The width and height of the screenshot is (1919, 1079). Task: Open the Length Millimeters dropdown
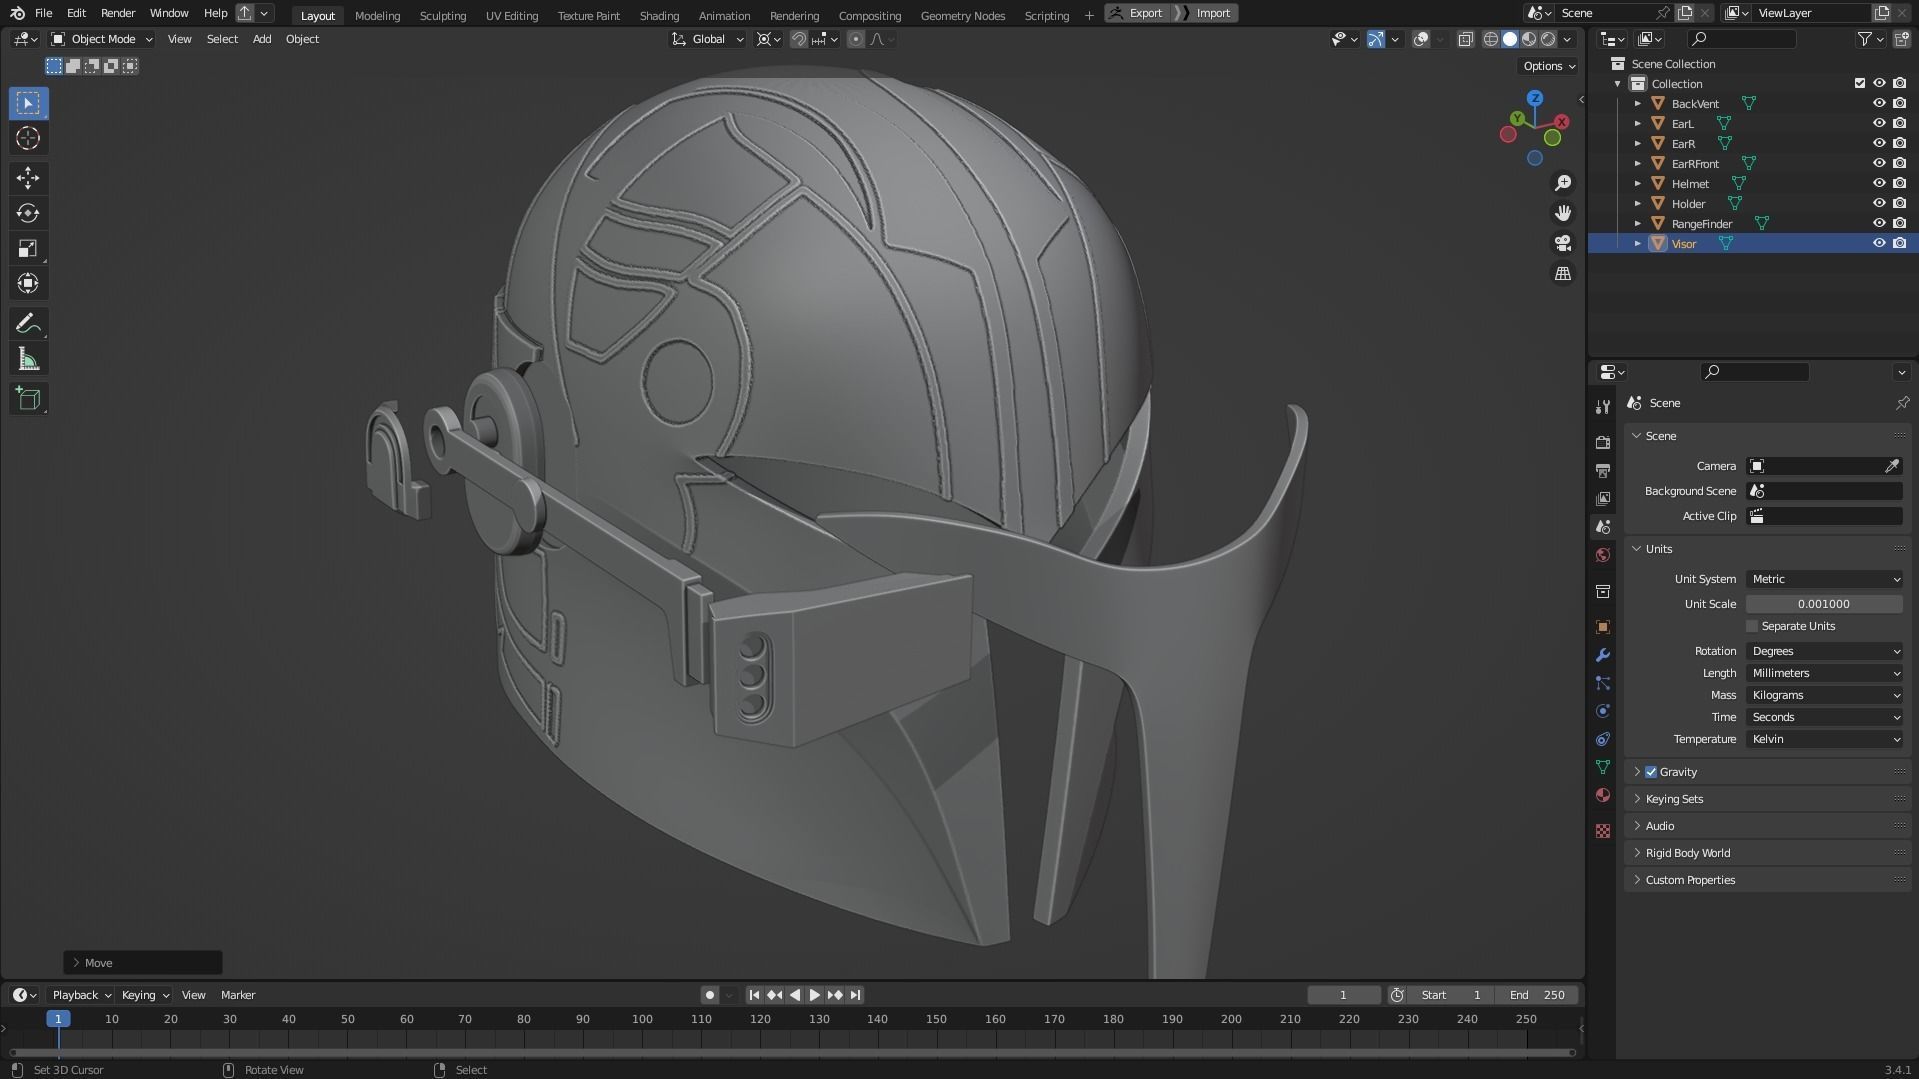coord(1824,673)
